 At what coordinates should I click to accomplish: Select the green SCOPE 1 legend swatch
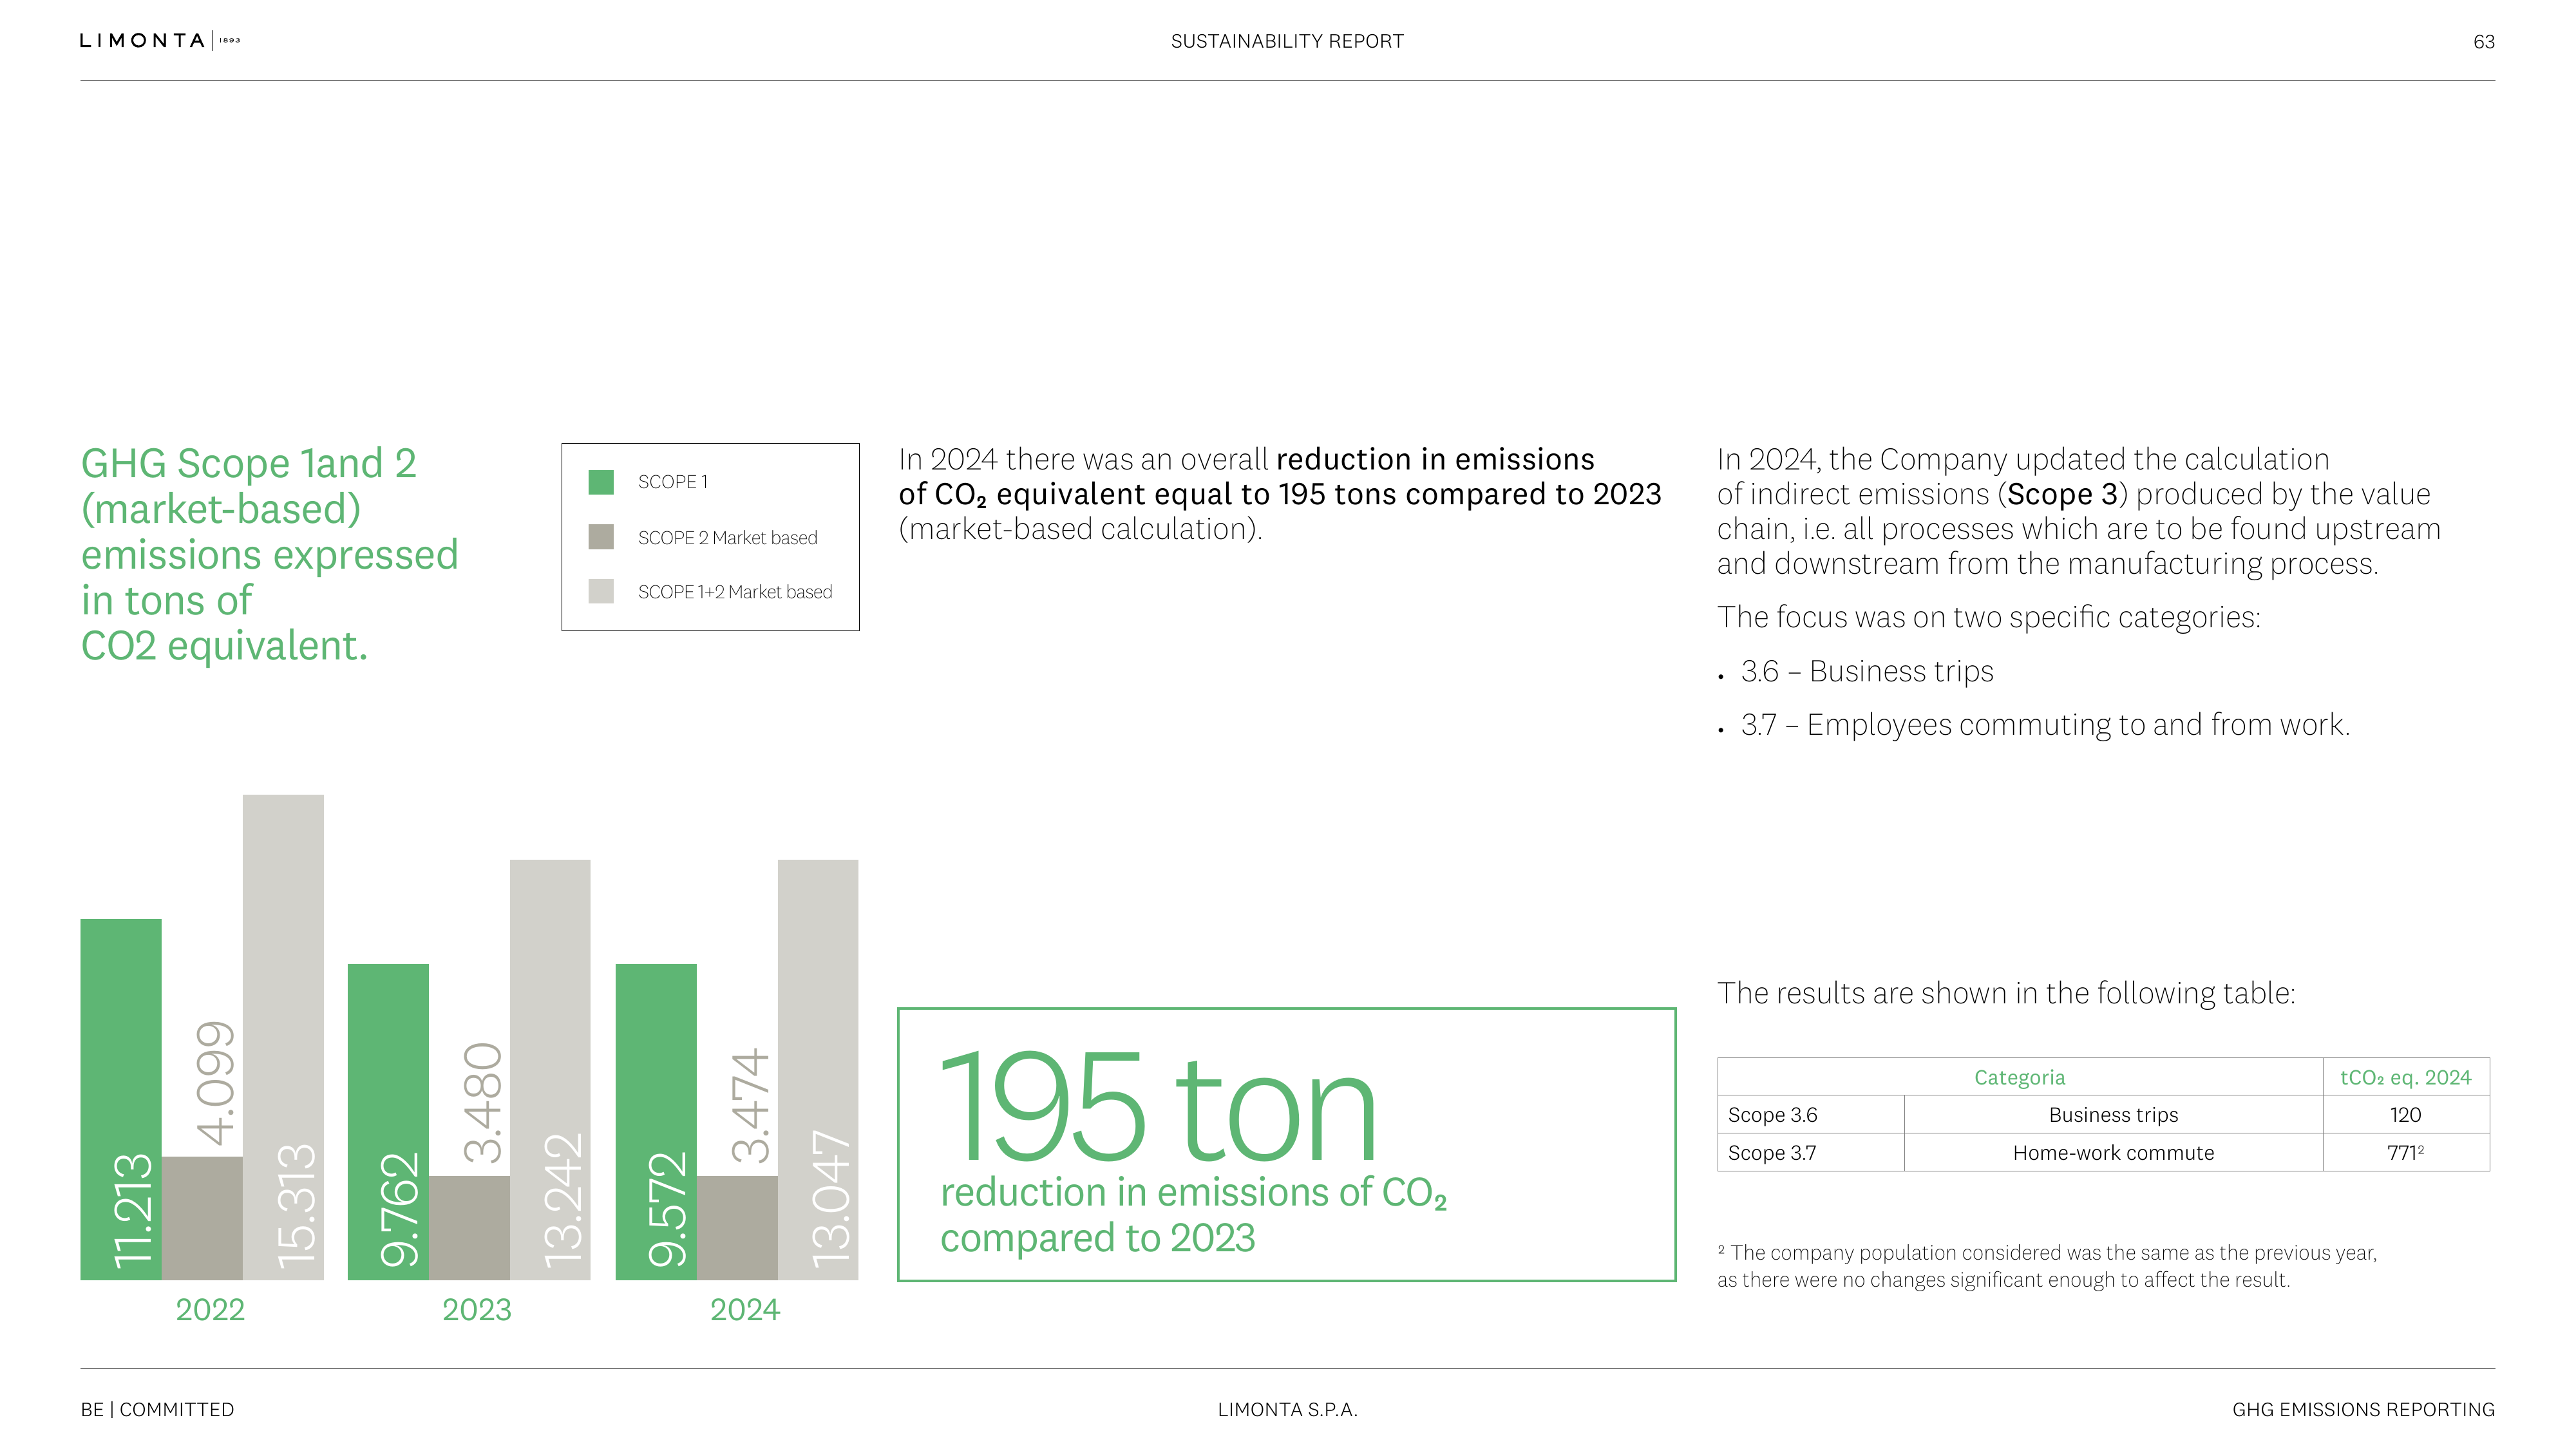pyautogui.click(x=601, y=482)
